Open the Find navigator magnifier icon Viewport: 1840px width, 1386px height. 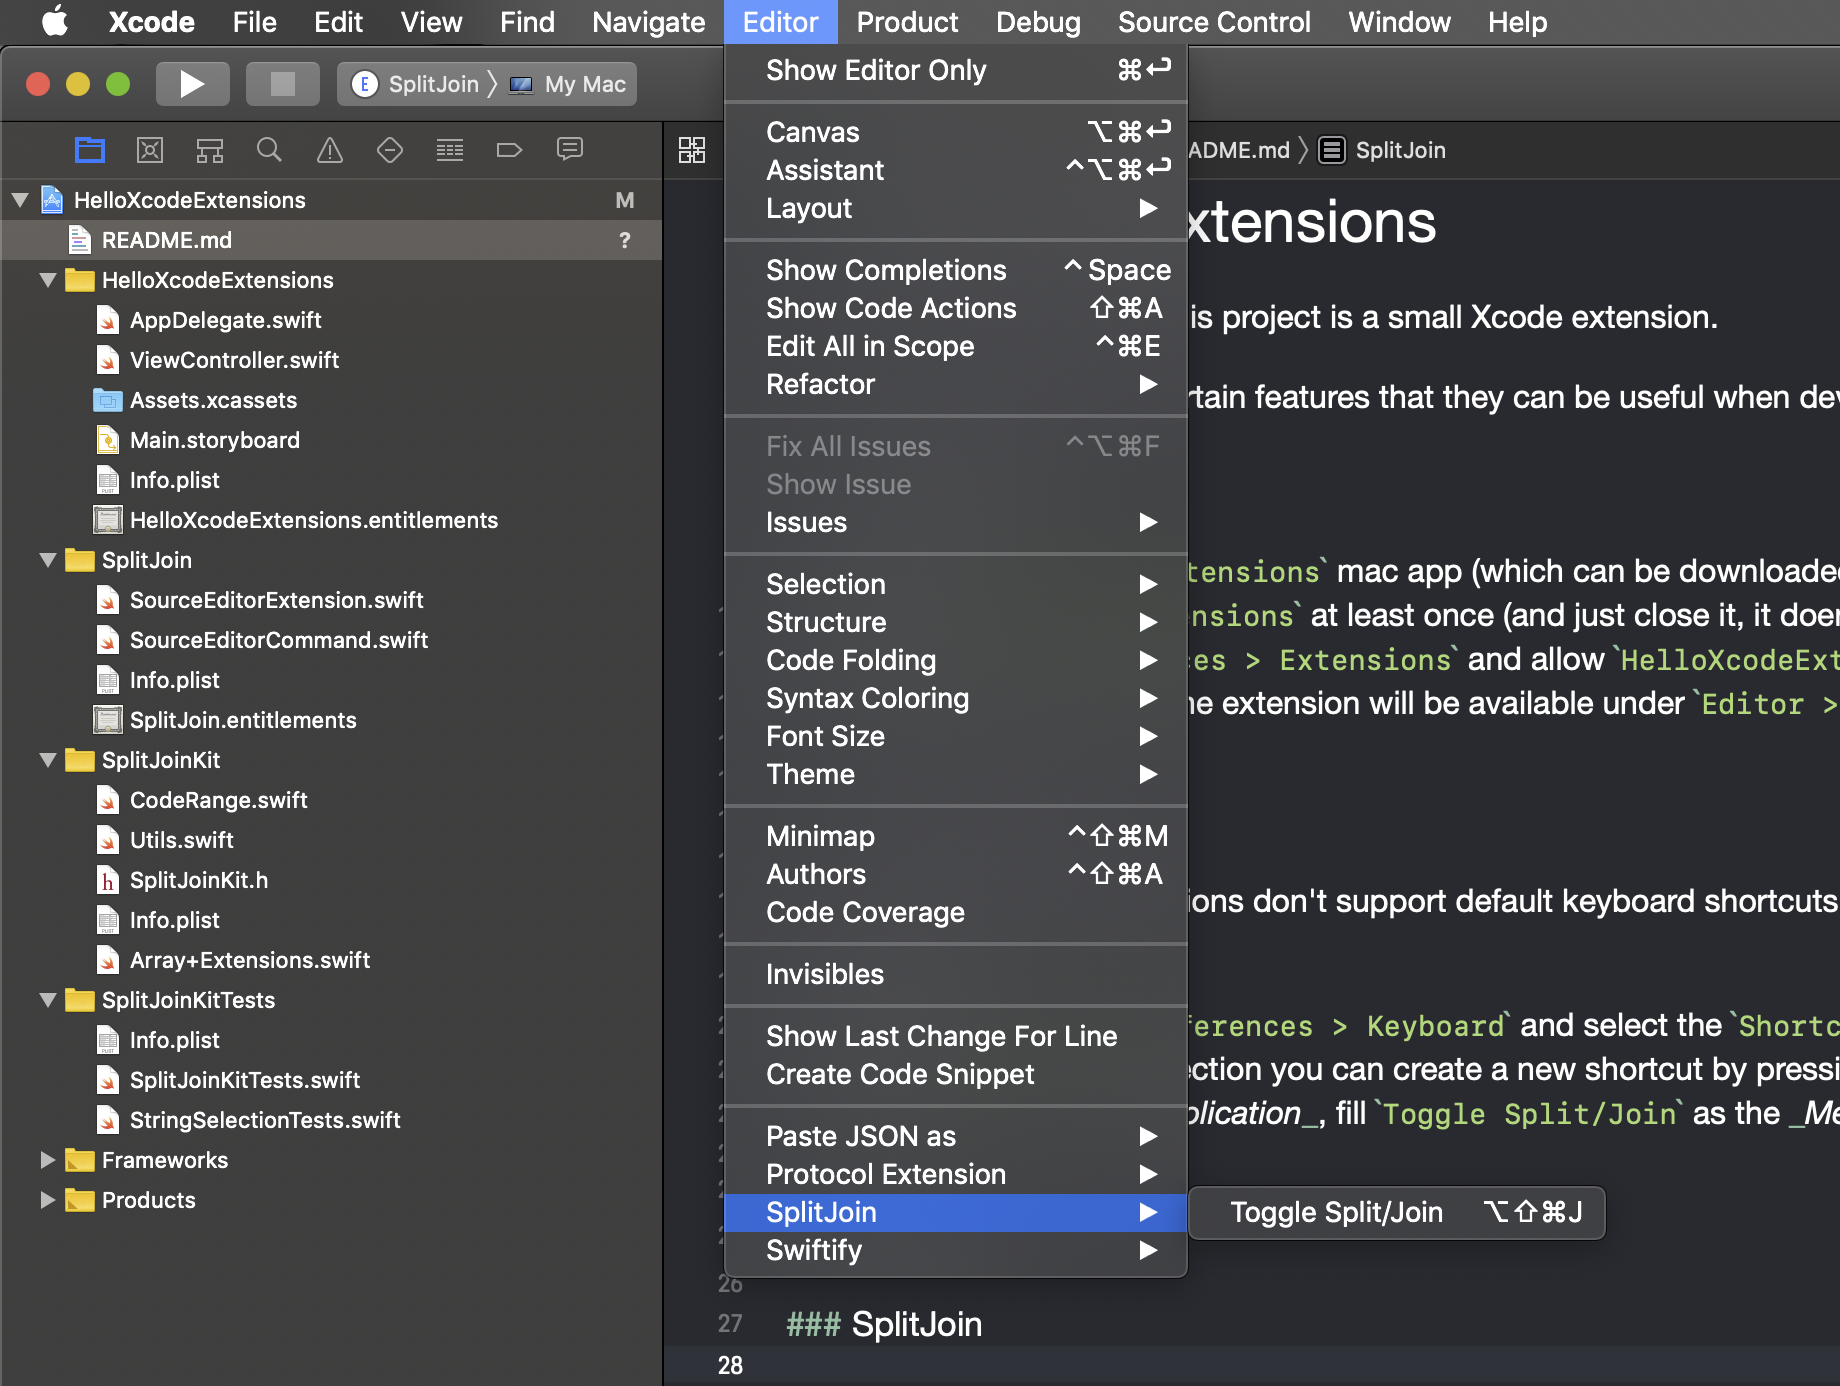click(269, 150)
